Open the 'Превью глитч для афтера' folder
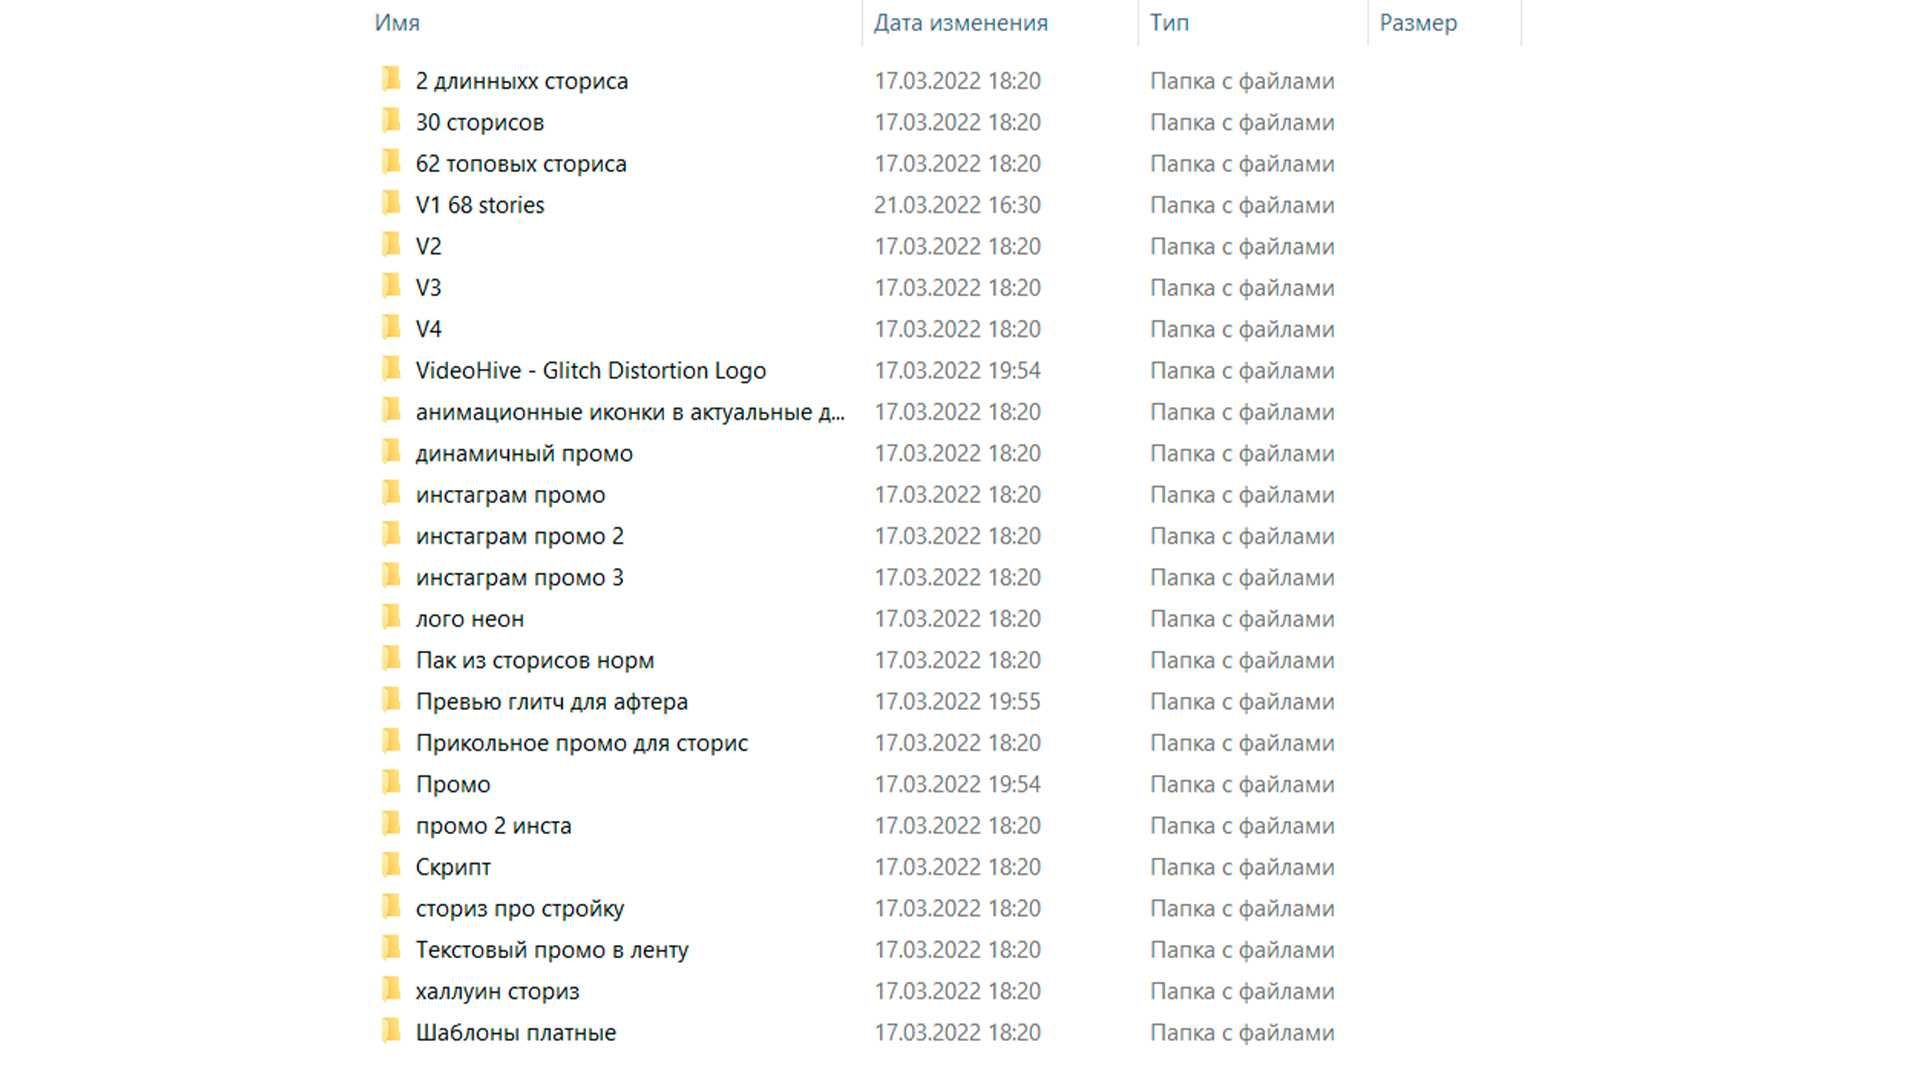This screenshot has height=1080, width=1920. click(x=551, y=700)
